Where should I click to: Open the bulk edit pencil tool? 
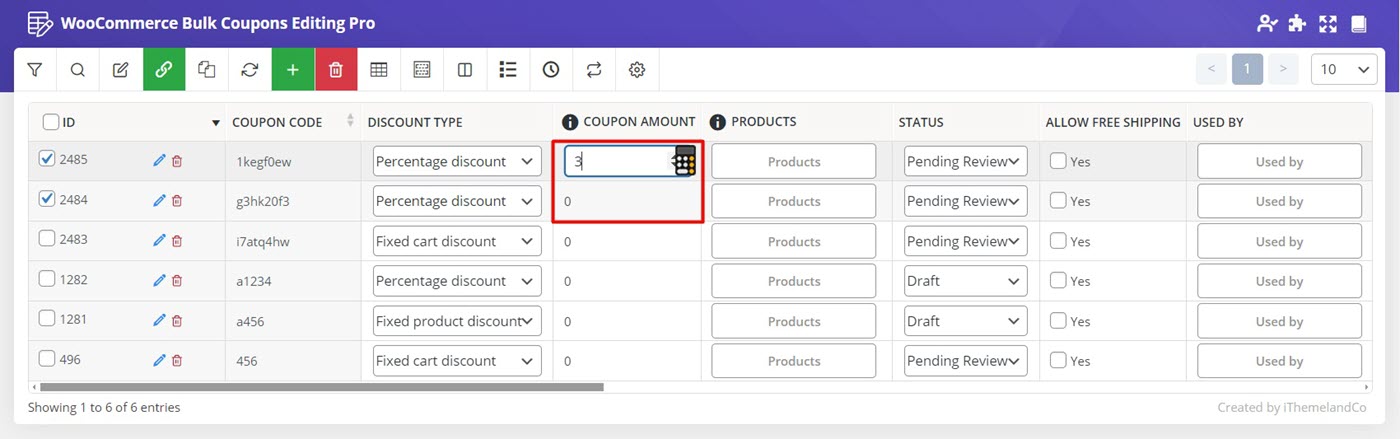click(x=121, y=70)
